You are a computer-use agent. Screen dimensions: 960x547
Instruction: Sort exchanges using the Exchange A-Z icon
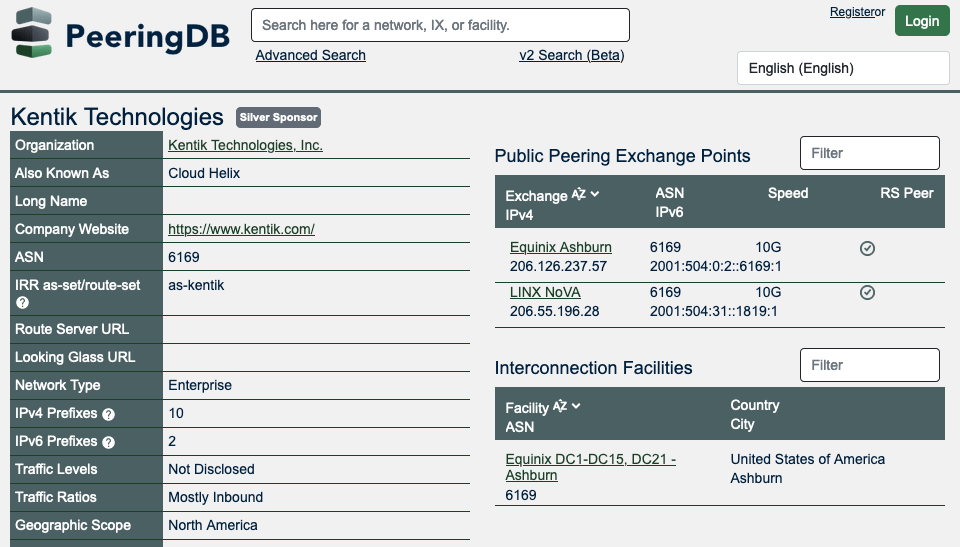click(579, 194)
